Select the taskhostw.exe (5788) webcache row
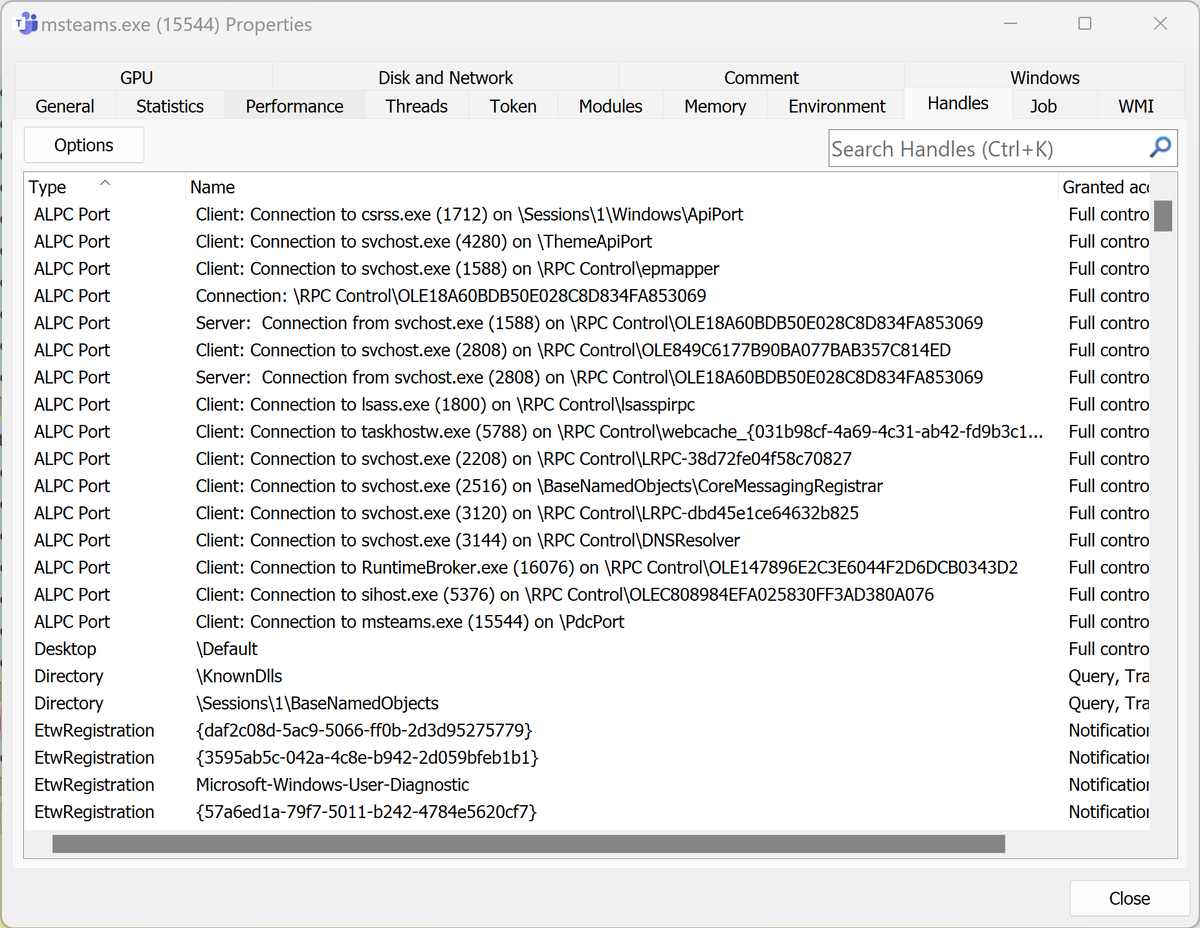The height and width of the screenshot is (928, 1200). click(587, 431)
